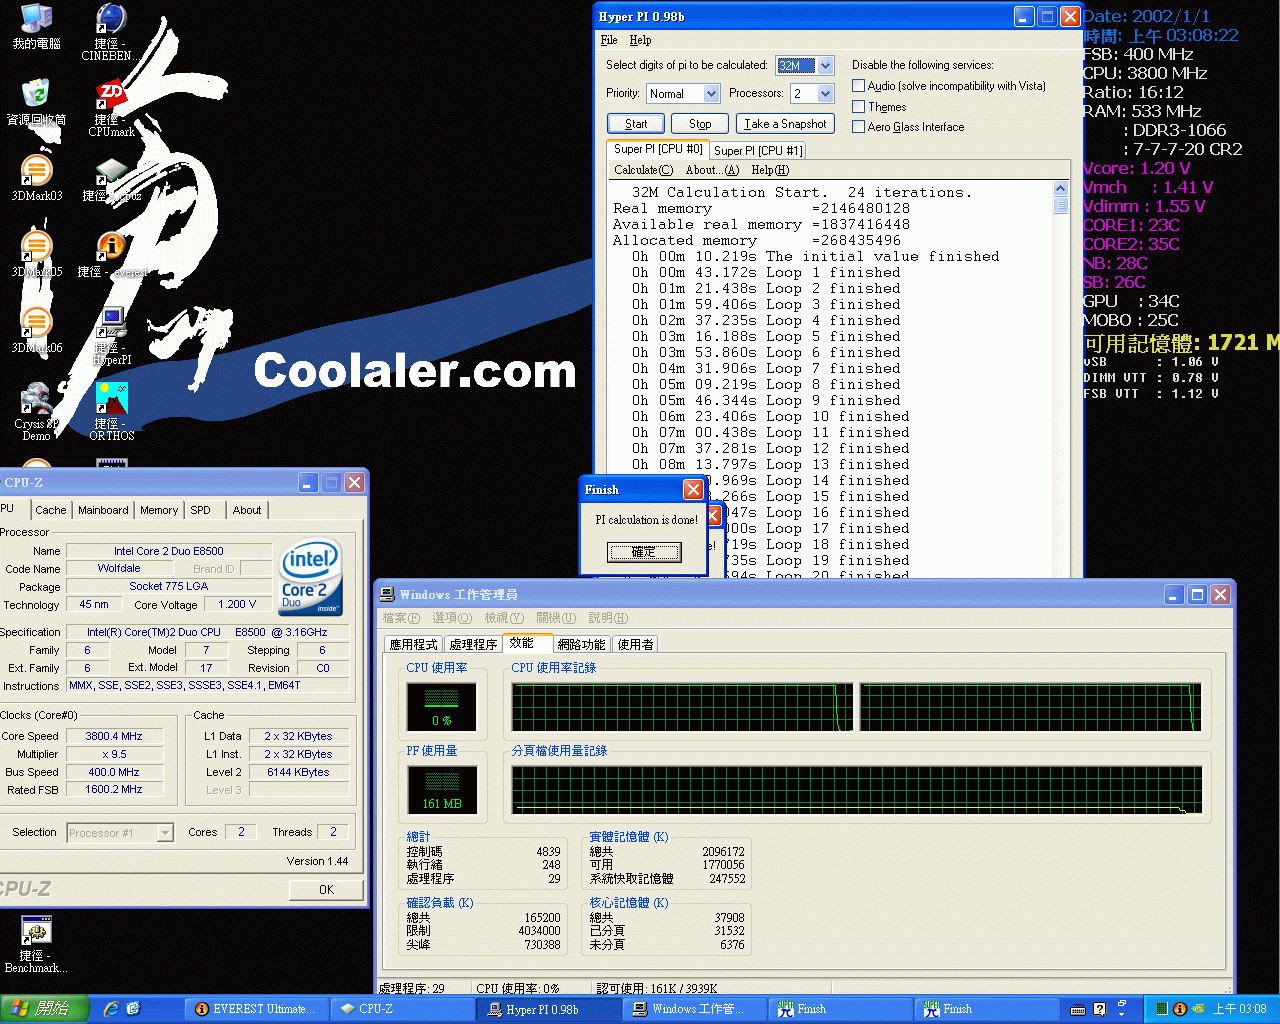Launch the ZD CPUmark shortcut
This screenshot has width=1280, height=1024.
[x=111, y=108]
